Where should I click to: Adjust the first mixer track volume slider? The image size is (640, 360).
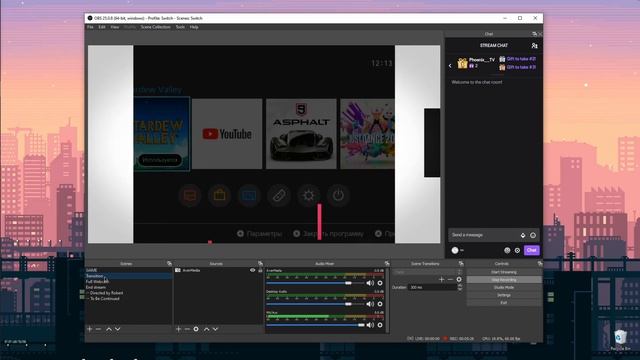[x=315, y=283]
